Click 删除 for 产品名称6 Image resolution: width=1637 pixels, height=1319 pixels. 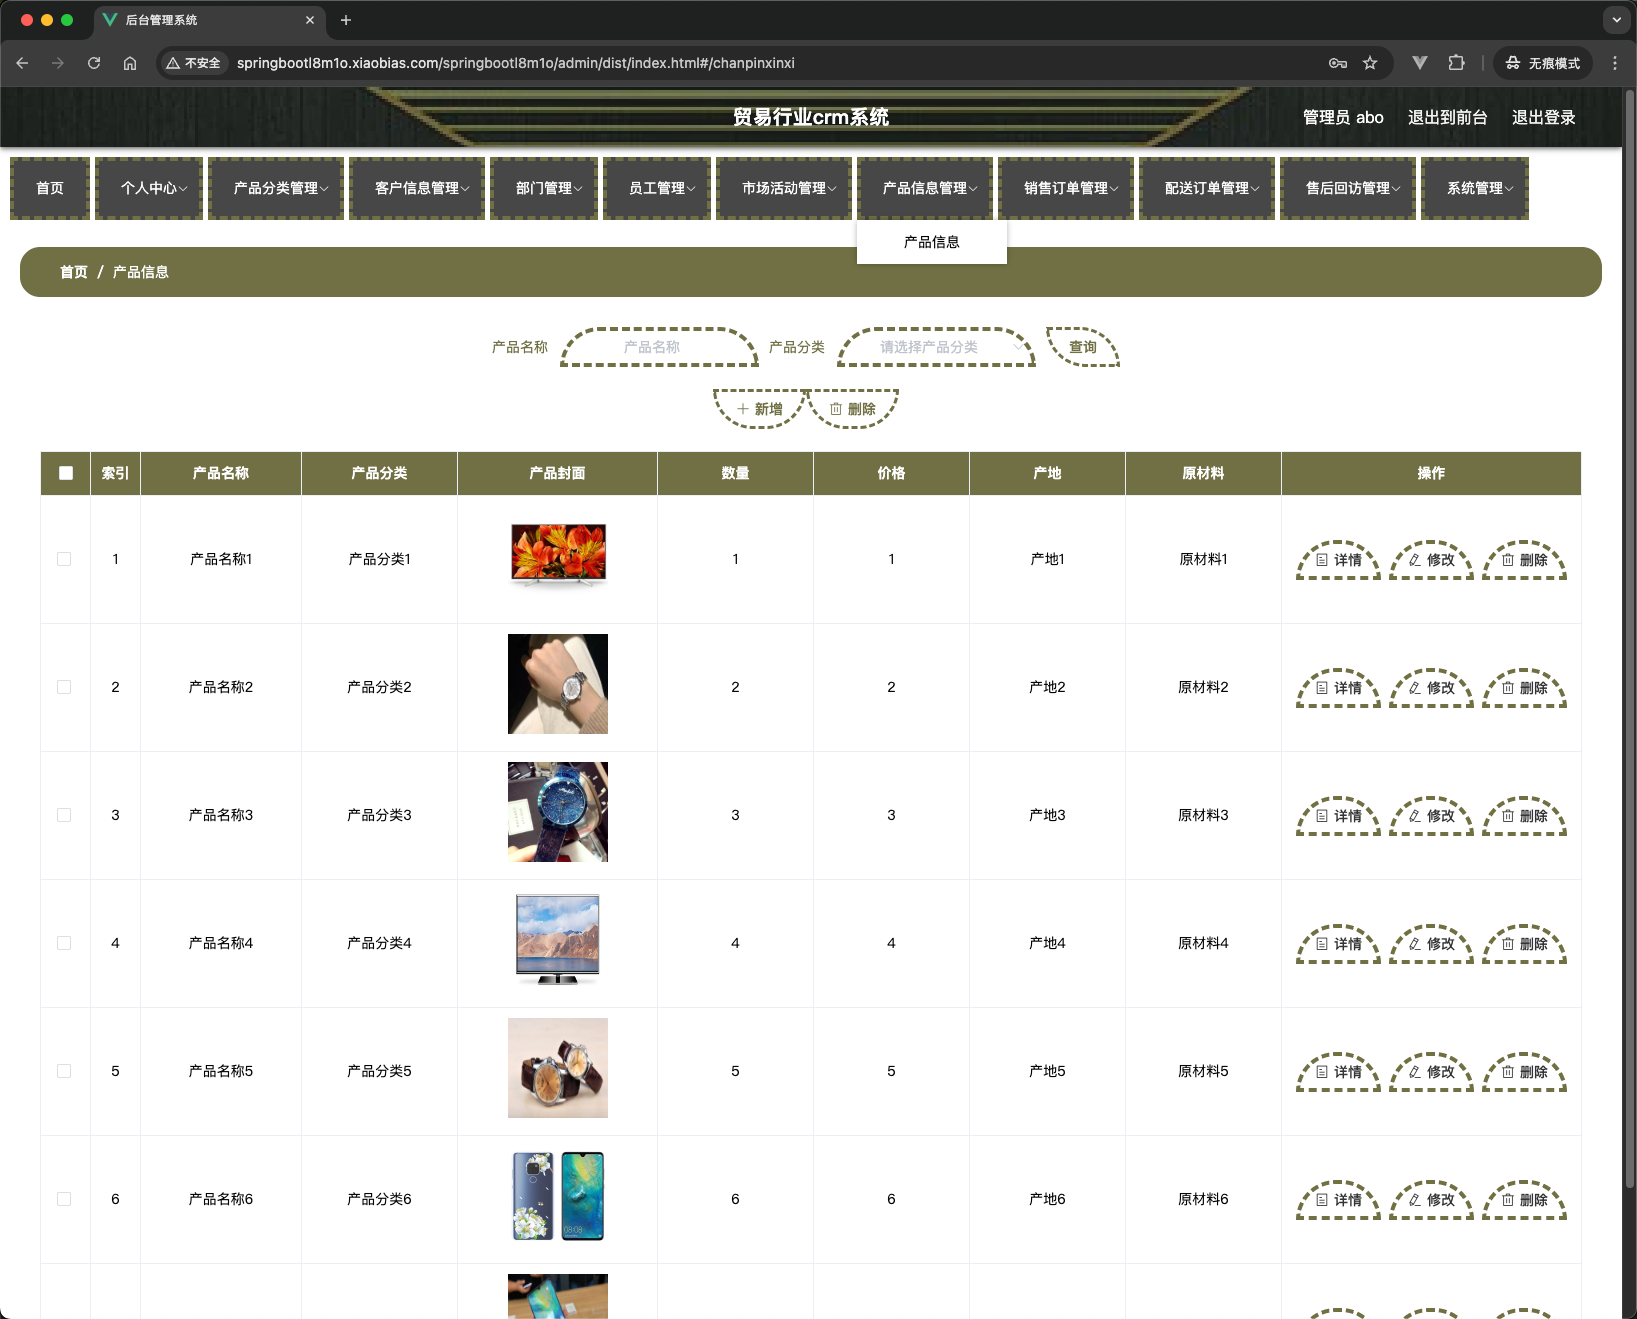click(1524, 1200)
